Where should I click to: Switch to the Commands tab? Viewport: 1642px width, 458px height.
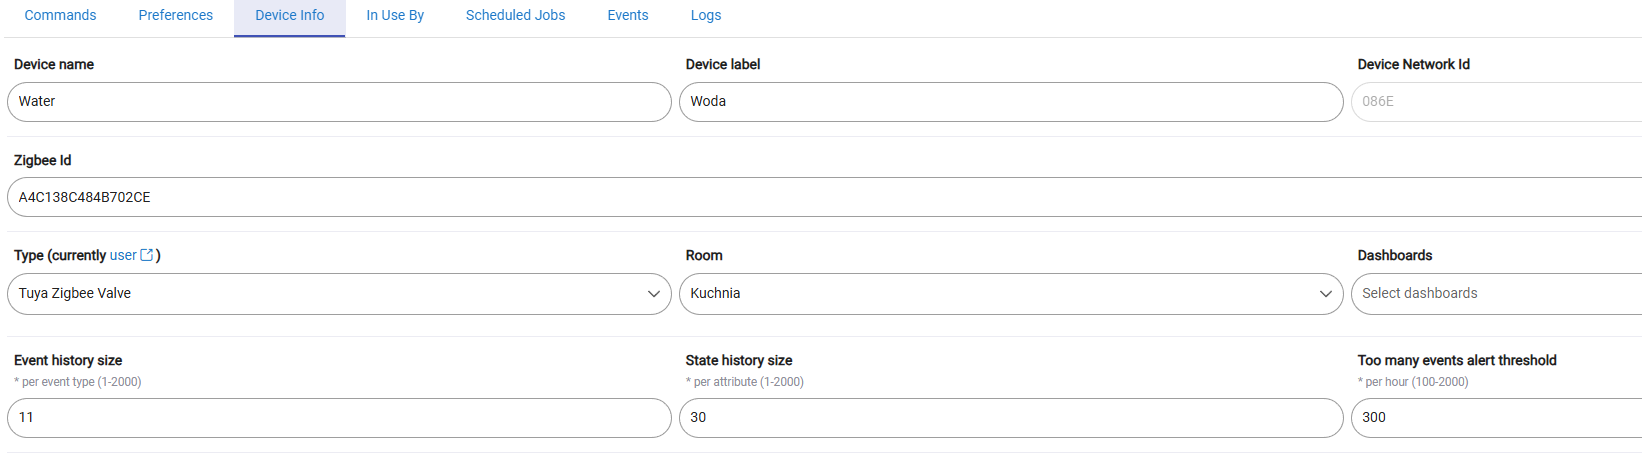(x=60, y=16)
